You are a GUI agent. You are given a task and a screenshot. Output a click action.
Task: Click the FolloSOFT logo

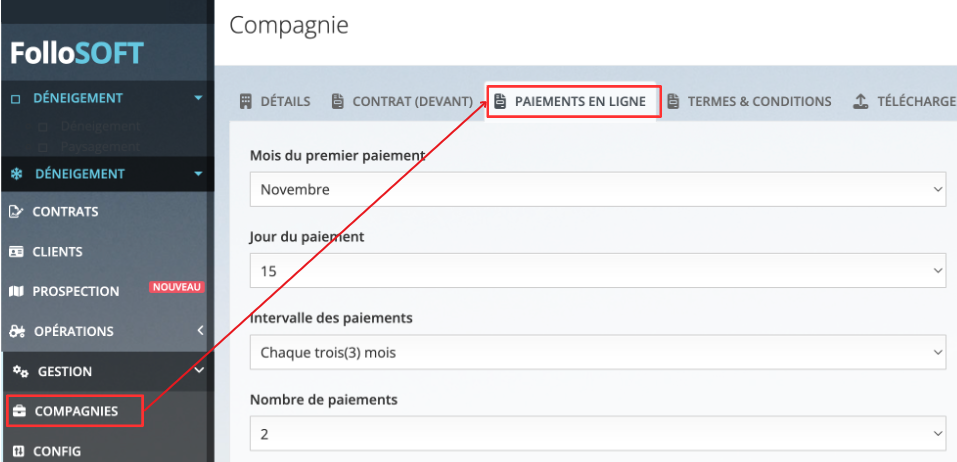(x=77, y=54)
